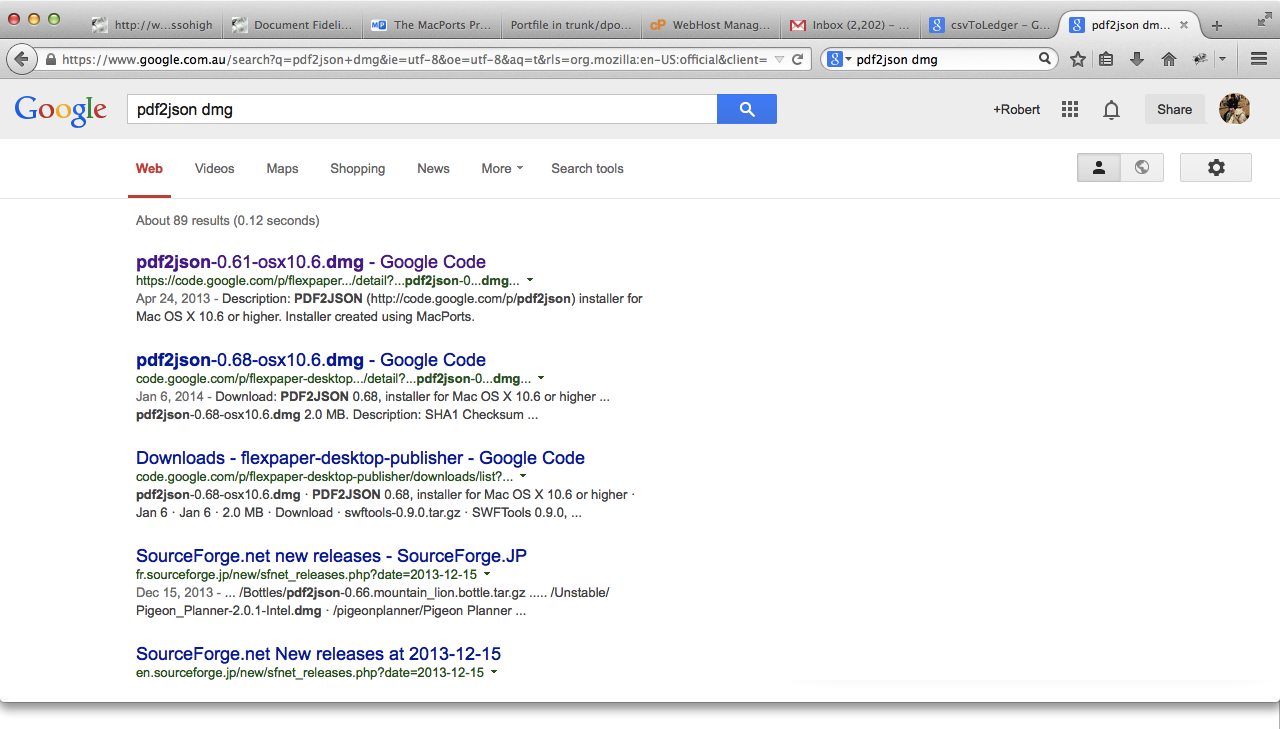Screen dimensions: 1280x729
Task: Switch to the WebHost Manag... tab
Action: (x=712, y=25)
